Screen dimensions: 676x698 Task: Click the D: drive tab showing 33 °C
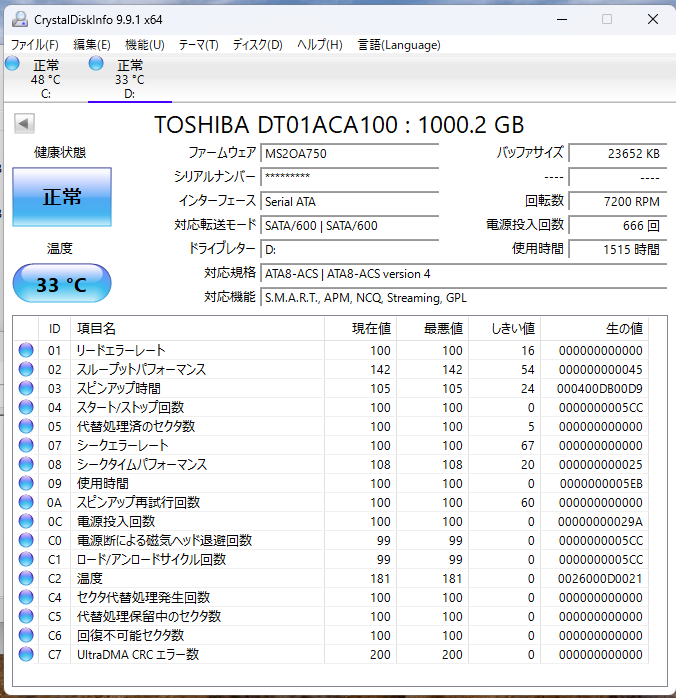click(130, 79)
